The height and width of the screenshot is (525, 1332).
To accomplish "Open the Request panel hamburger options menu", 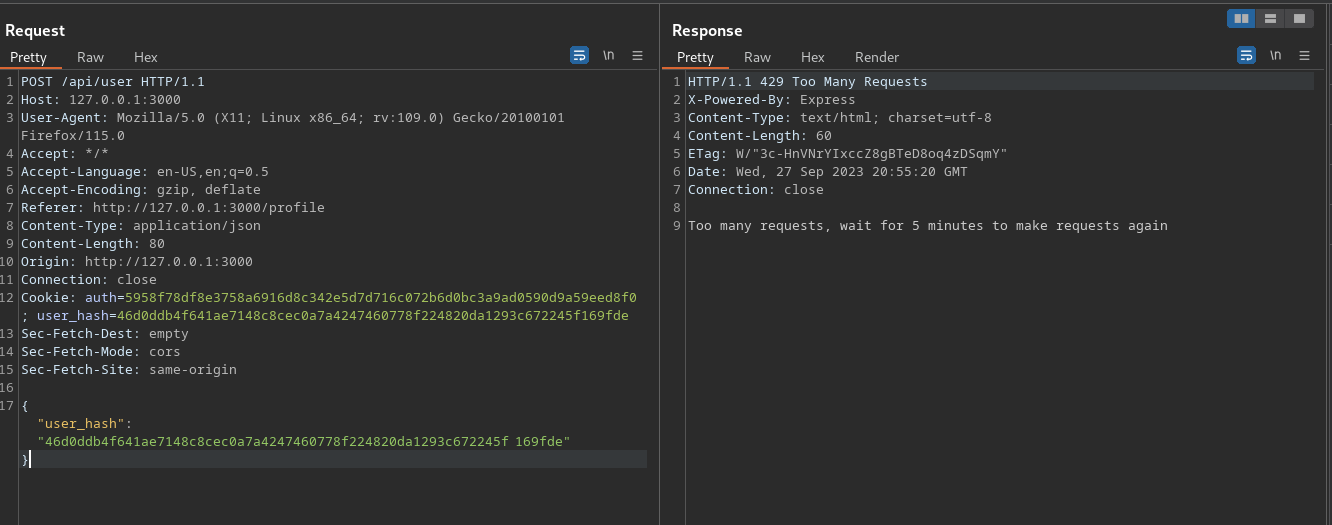I will click(637, 56).
